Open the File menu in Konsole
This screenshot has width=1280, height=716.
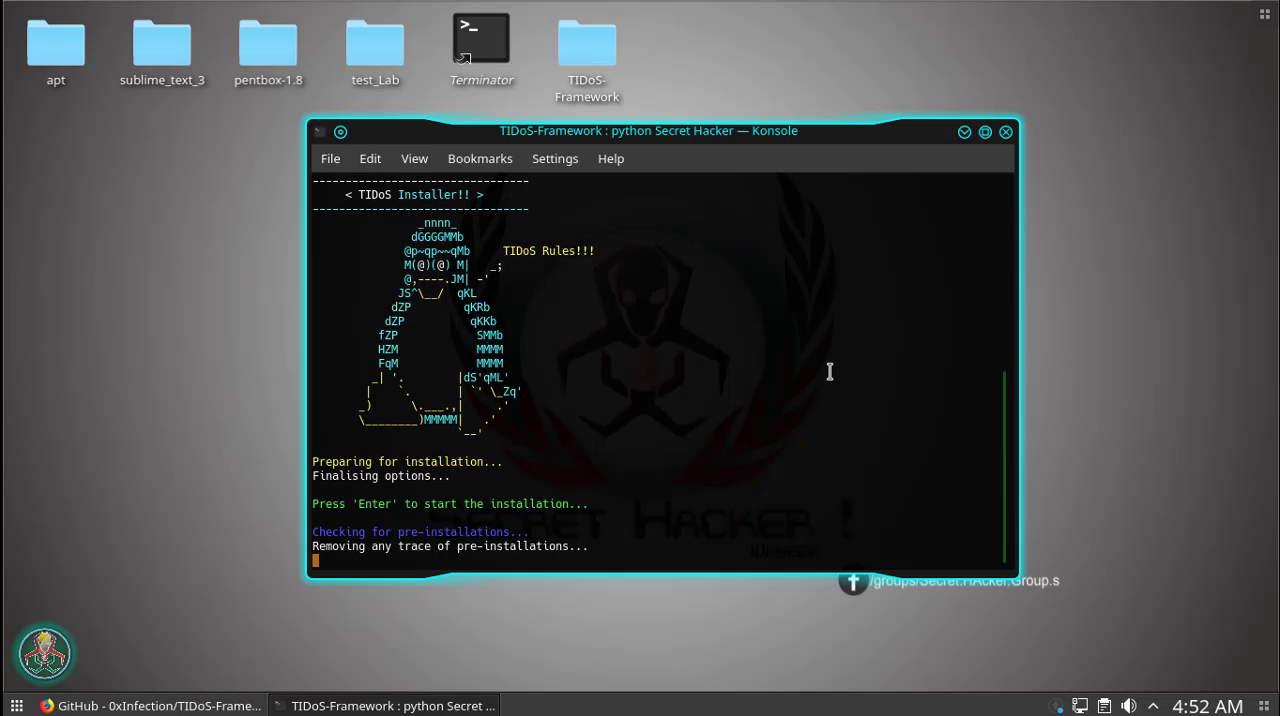330,159
